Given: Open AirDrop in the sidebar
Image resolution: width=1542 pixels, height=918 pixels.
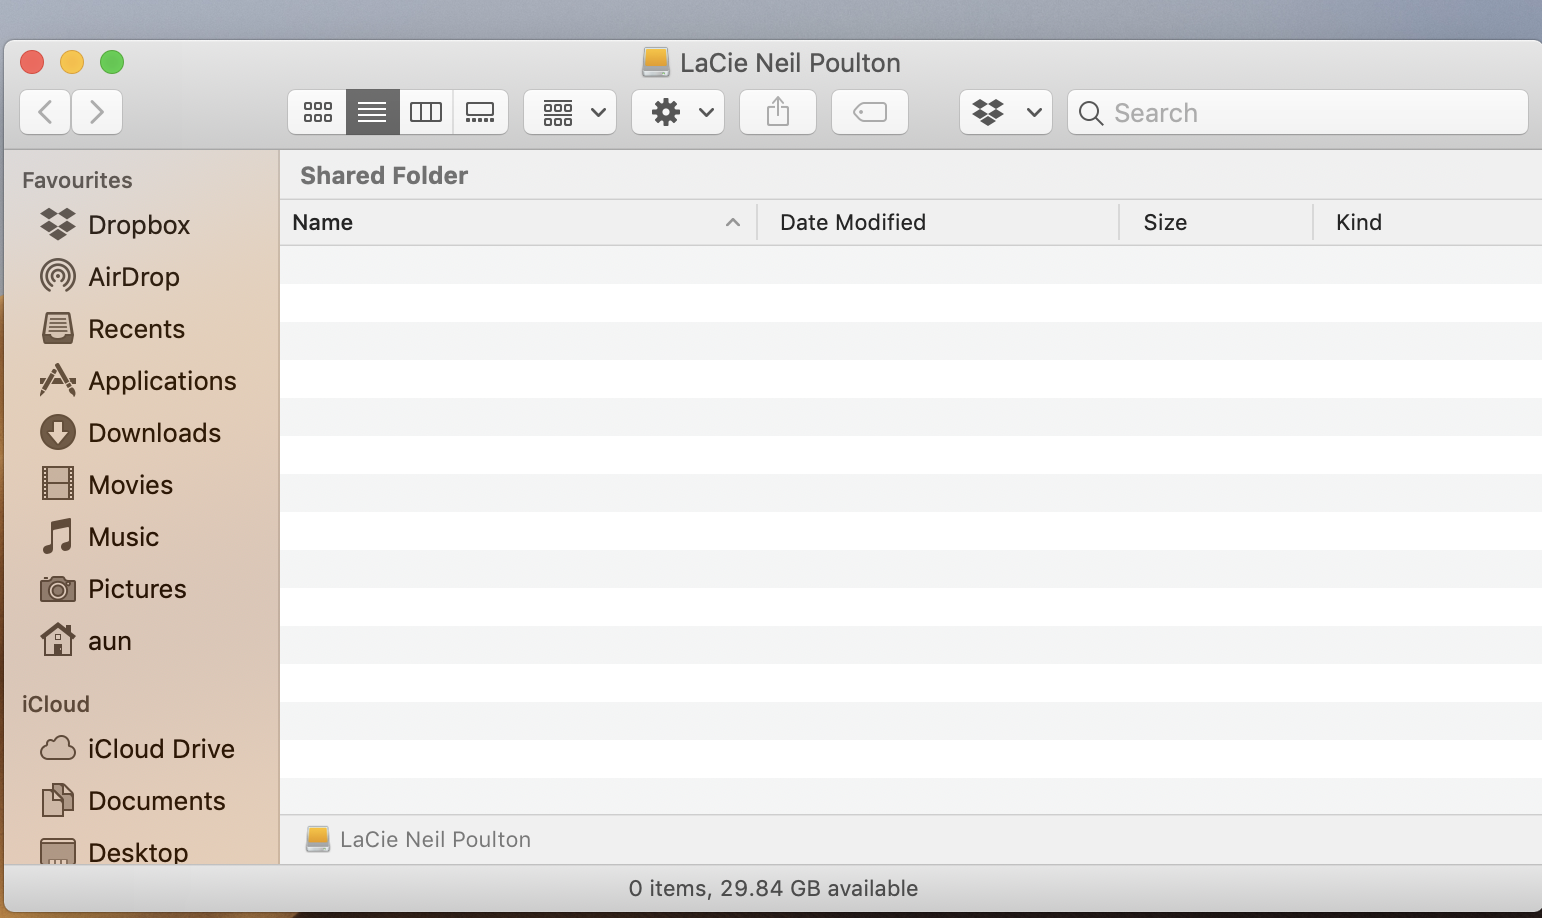Looking at the screenshot, I should [x=133, y=277].
